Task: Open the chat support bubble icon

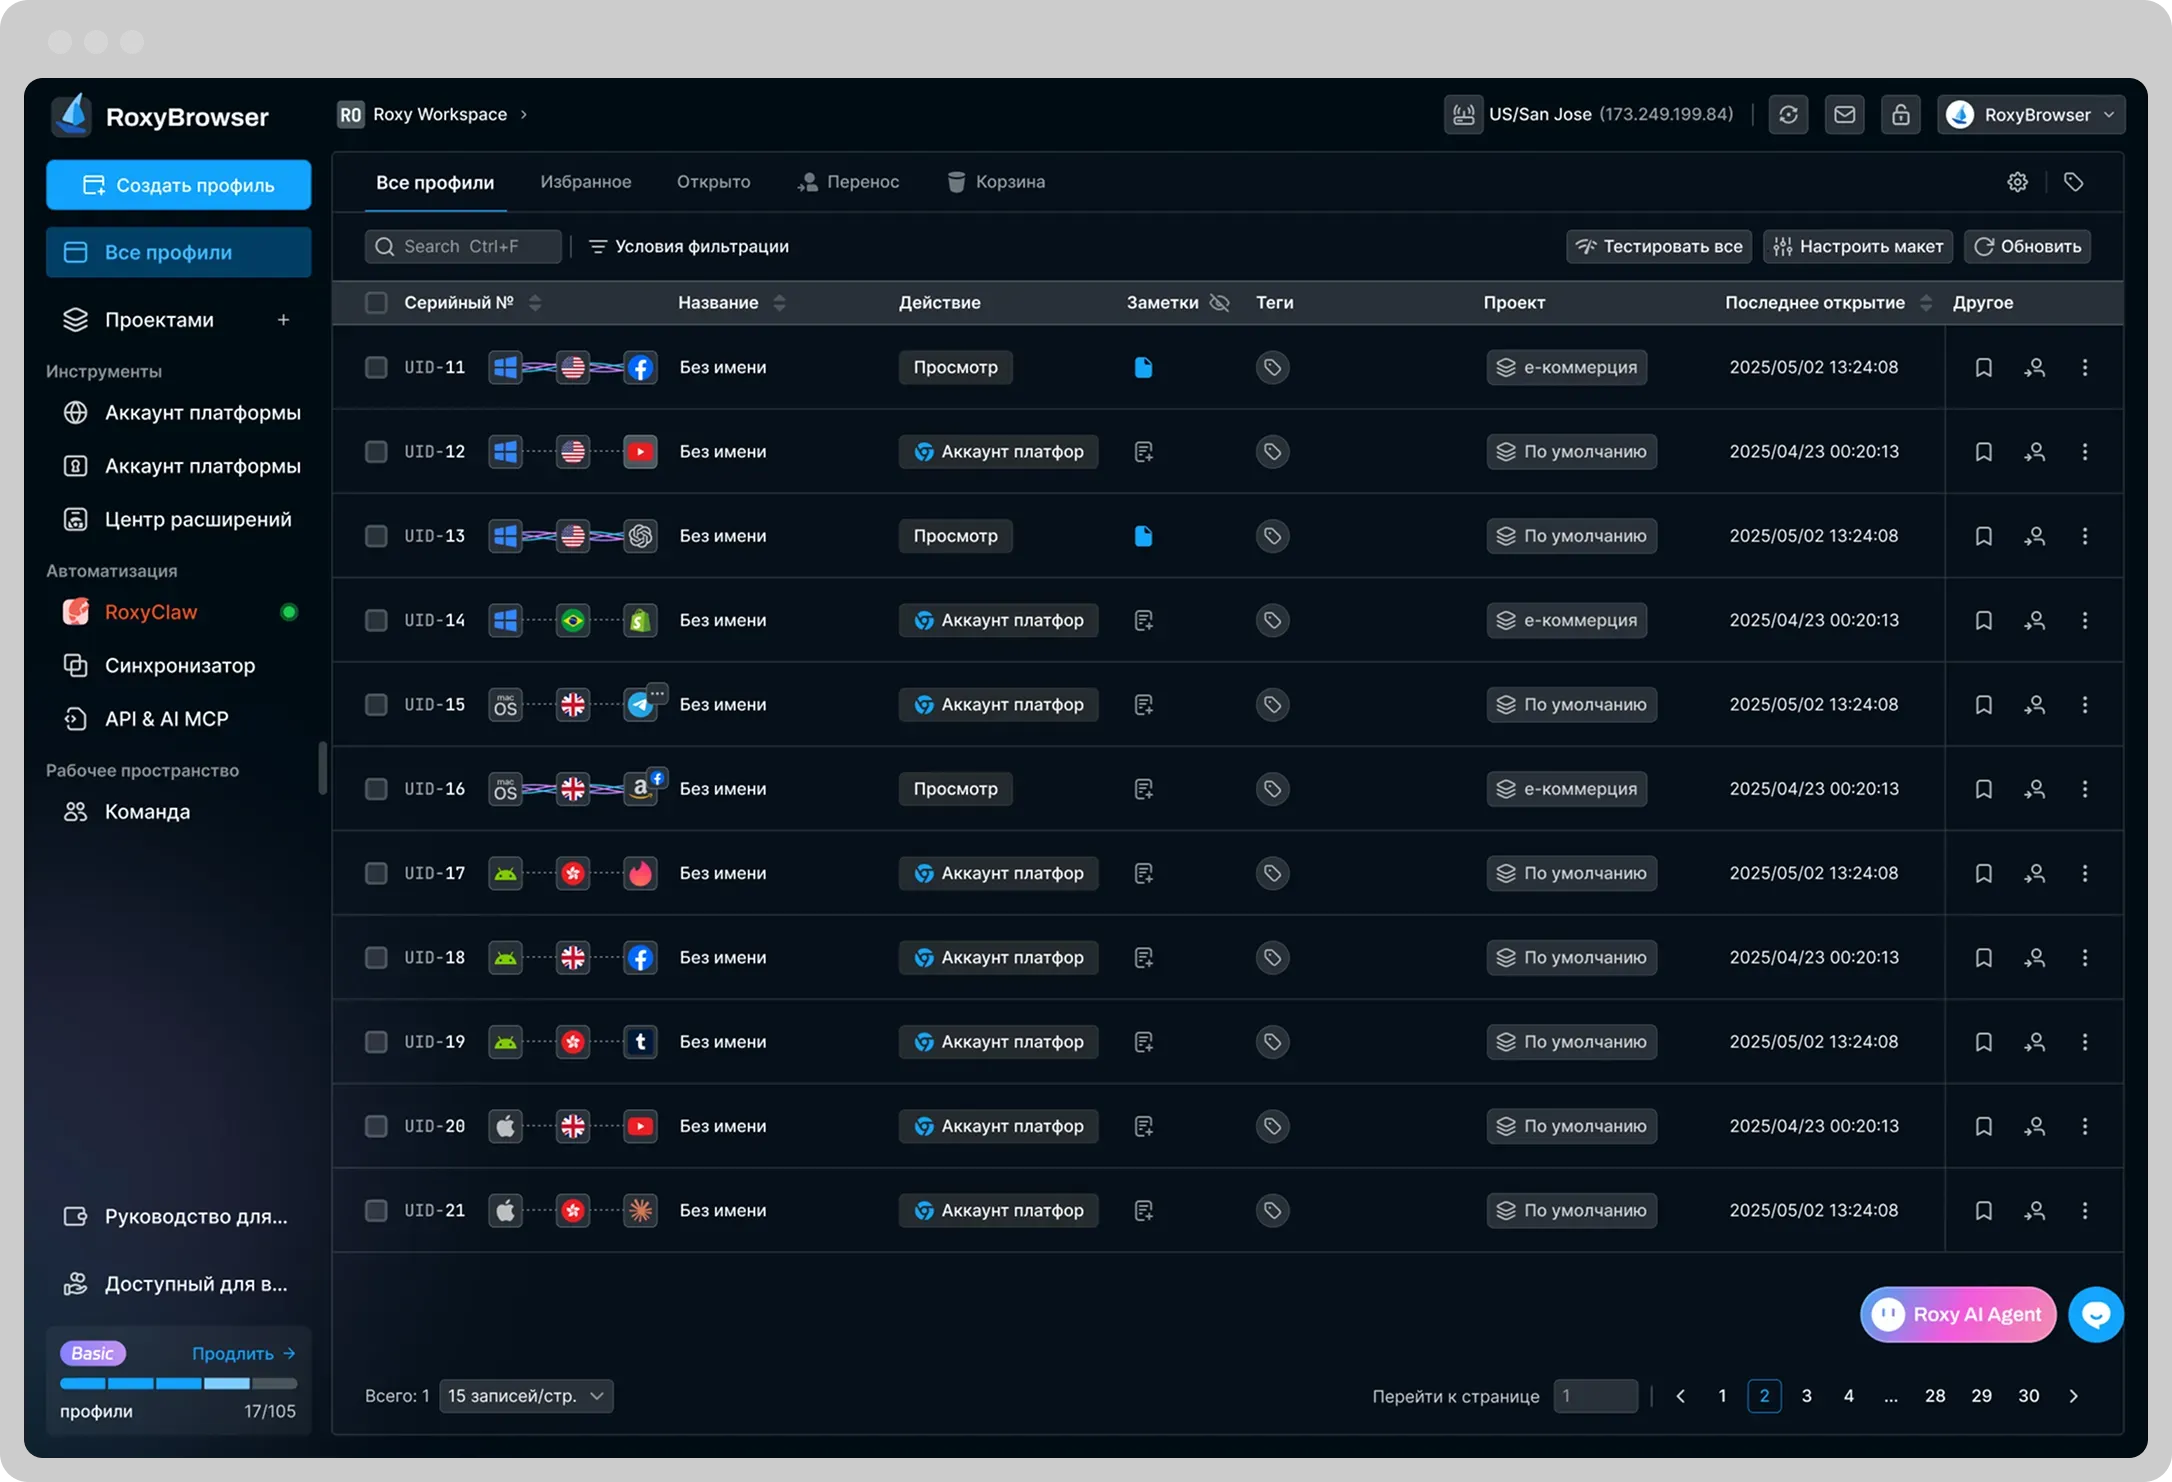Action: tap(2095, 1314)
